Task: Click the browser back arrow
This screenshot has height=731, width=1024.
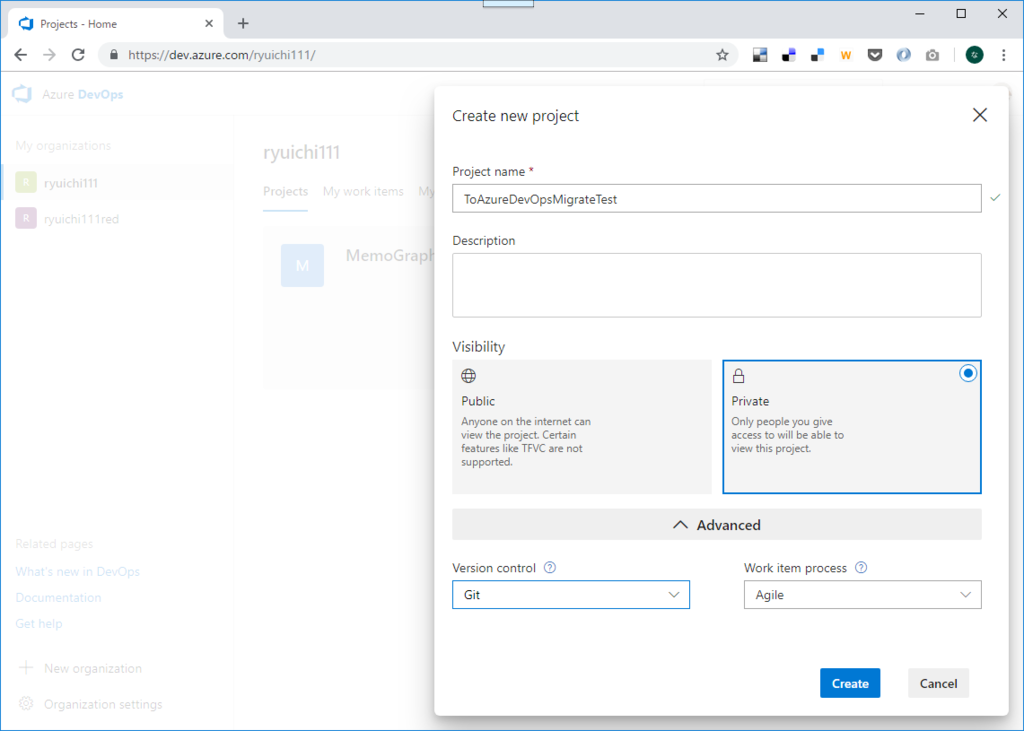Action: tap(21, 55)
